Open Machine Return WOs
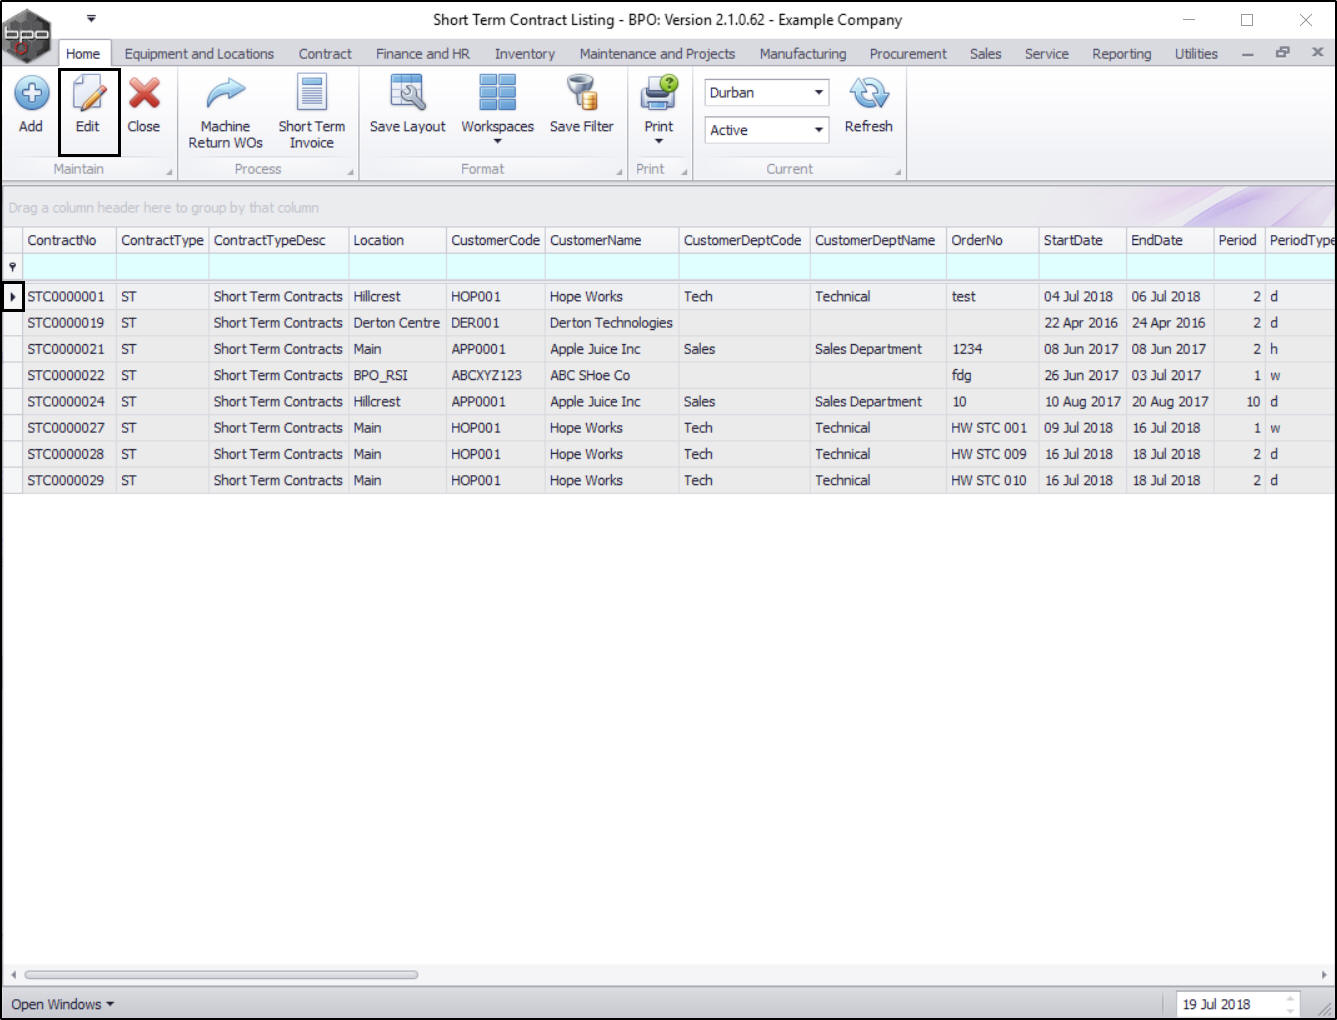1337x1020 pixels. pyautogui.click(x=226, y=112)
